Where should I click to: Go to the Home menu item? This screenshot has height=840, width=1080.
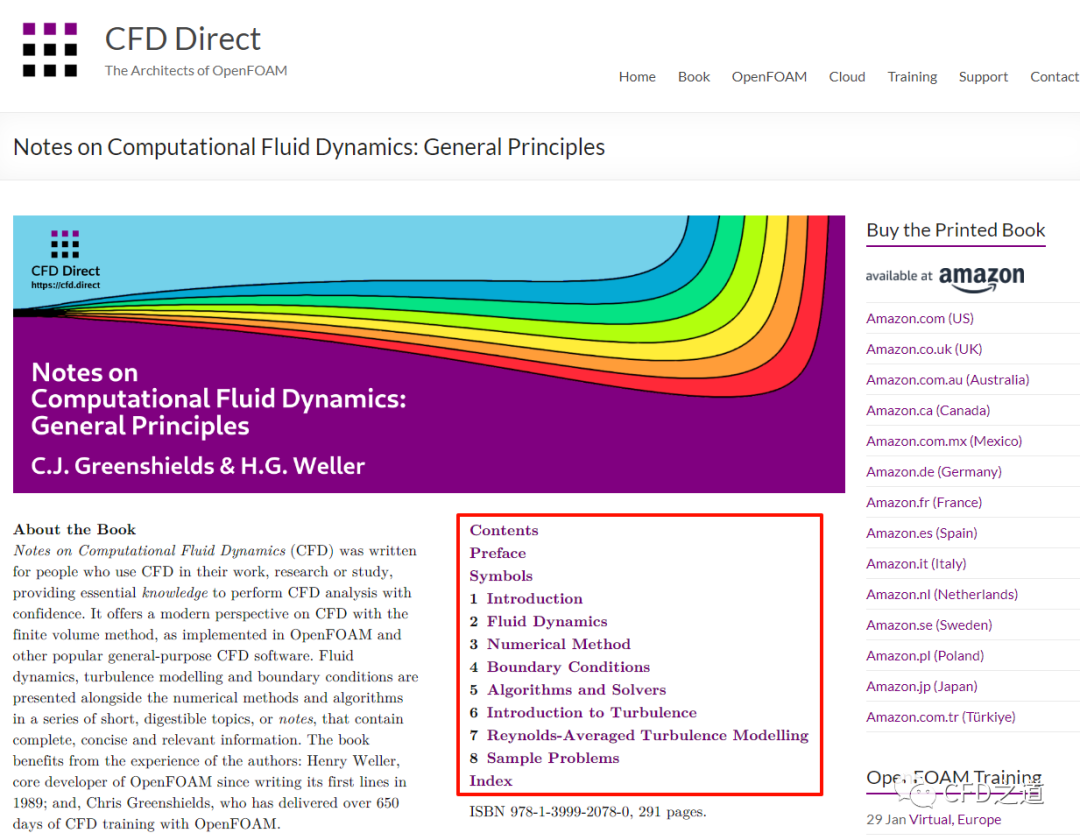(x=637, y=76)
